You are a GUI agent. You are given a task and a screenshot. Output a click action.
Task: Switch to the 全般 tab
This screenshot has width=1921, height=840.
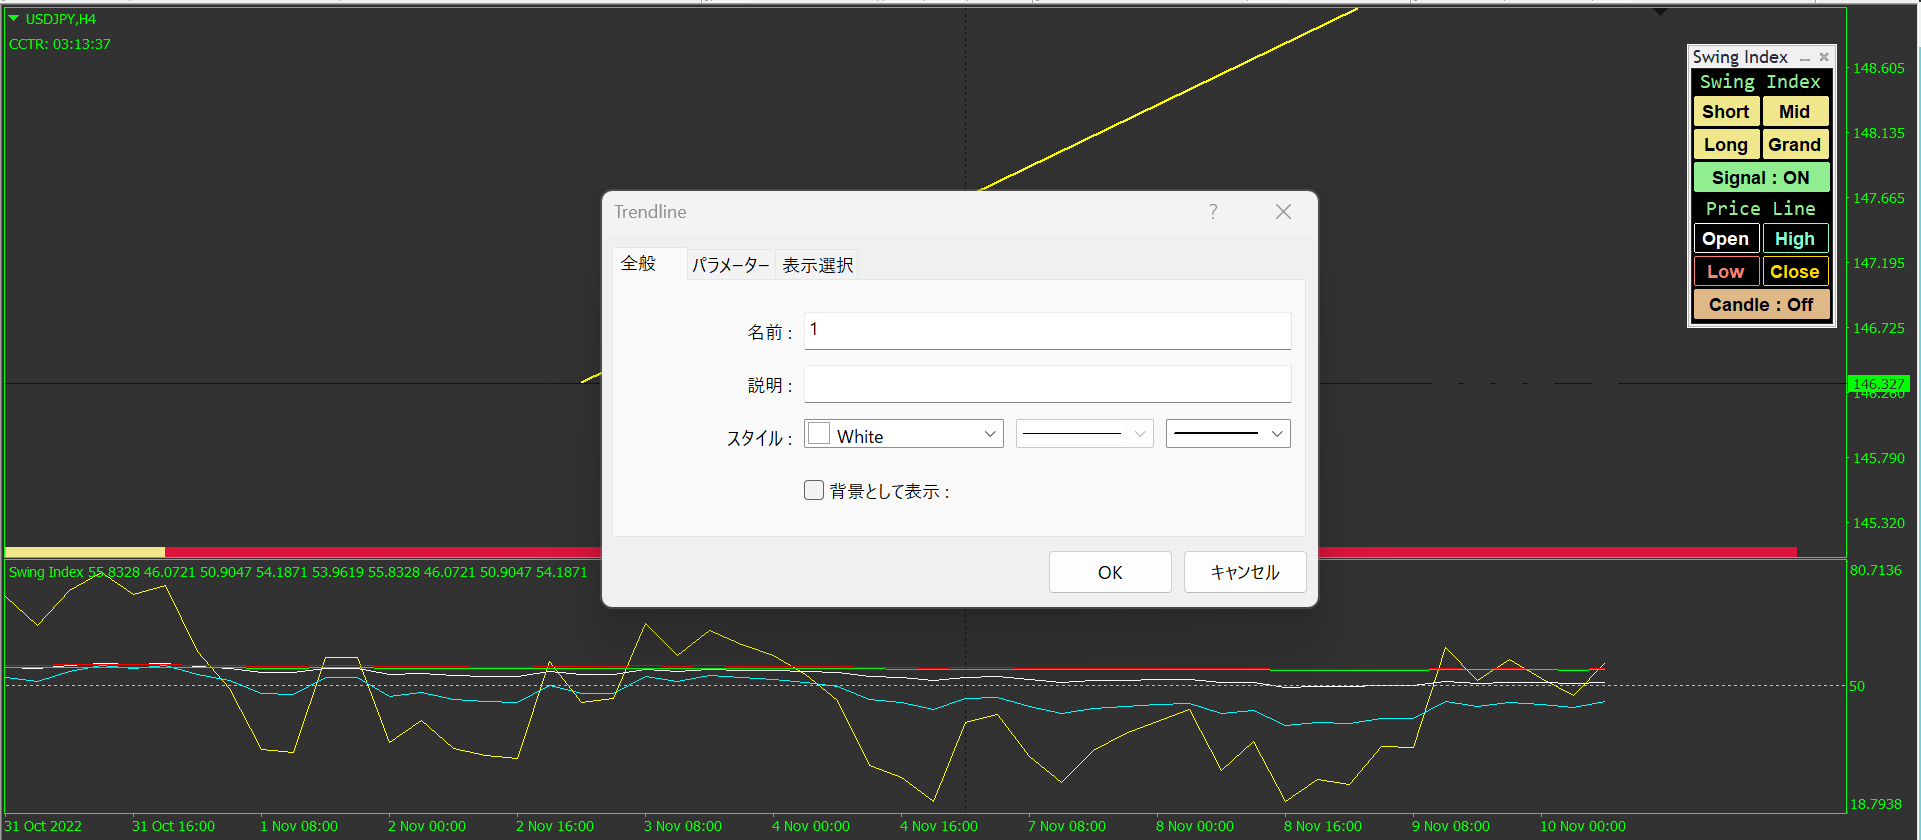pyautogui.click(x=638, y=264)
